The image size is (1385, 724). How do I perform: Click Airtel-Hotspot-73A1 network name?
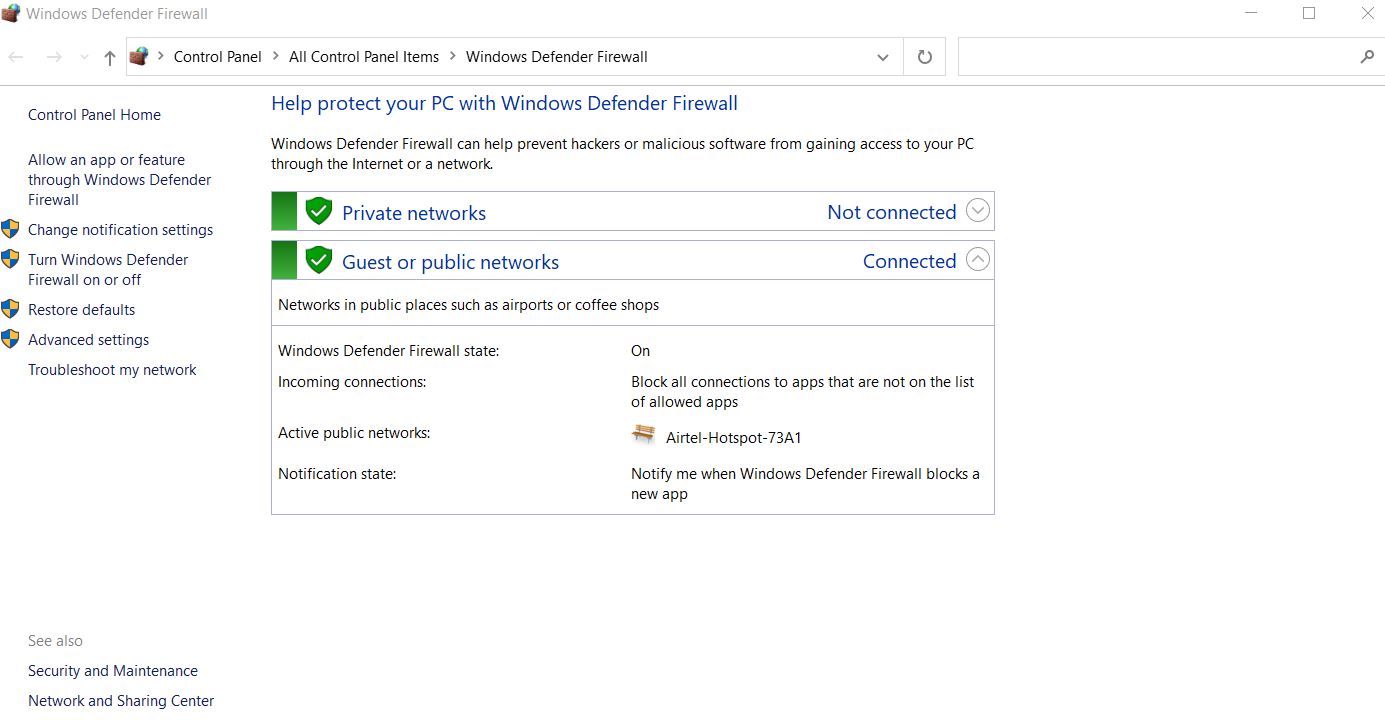point(734,438)
